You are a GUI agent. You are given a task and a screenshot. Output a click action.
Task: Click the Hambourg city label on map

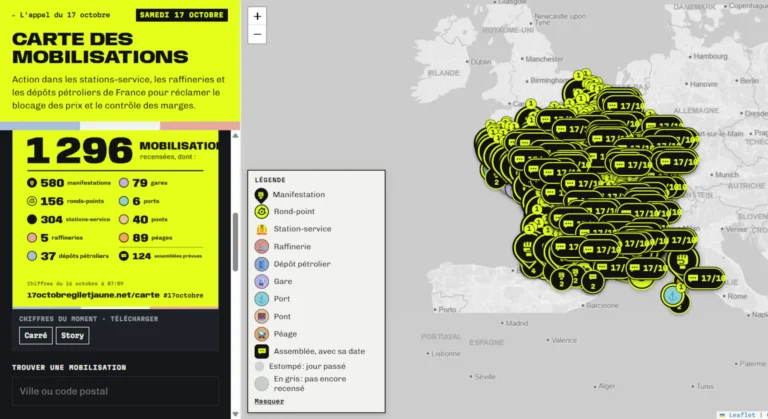coord(710,56)
